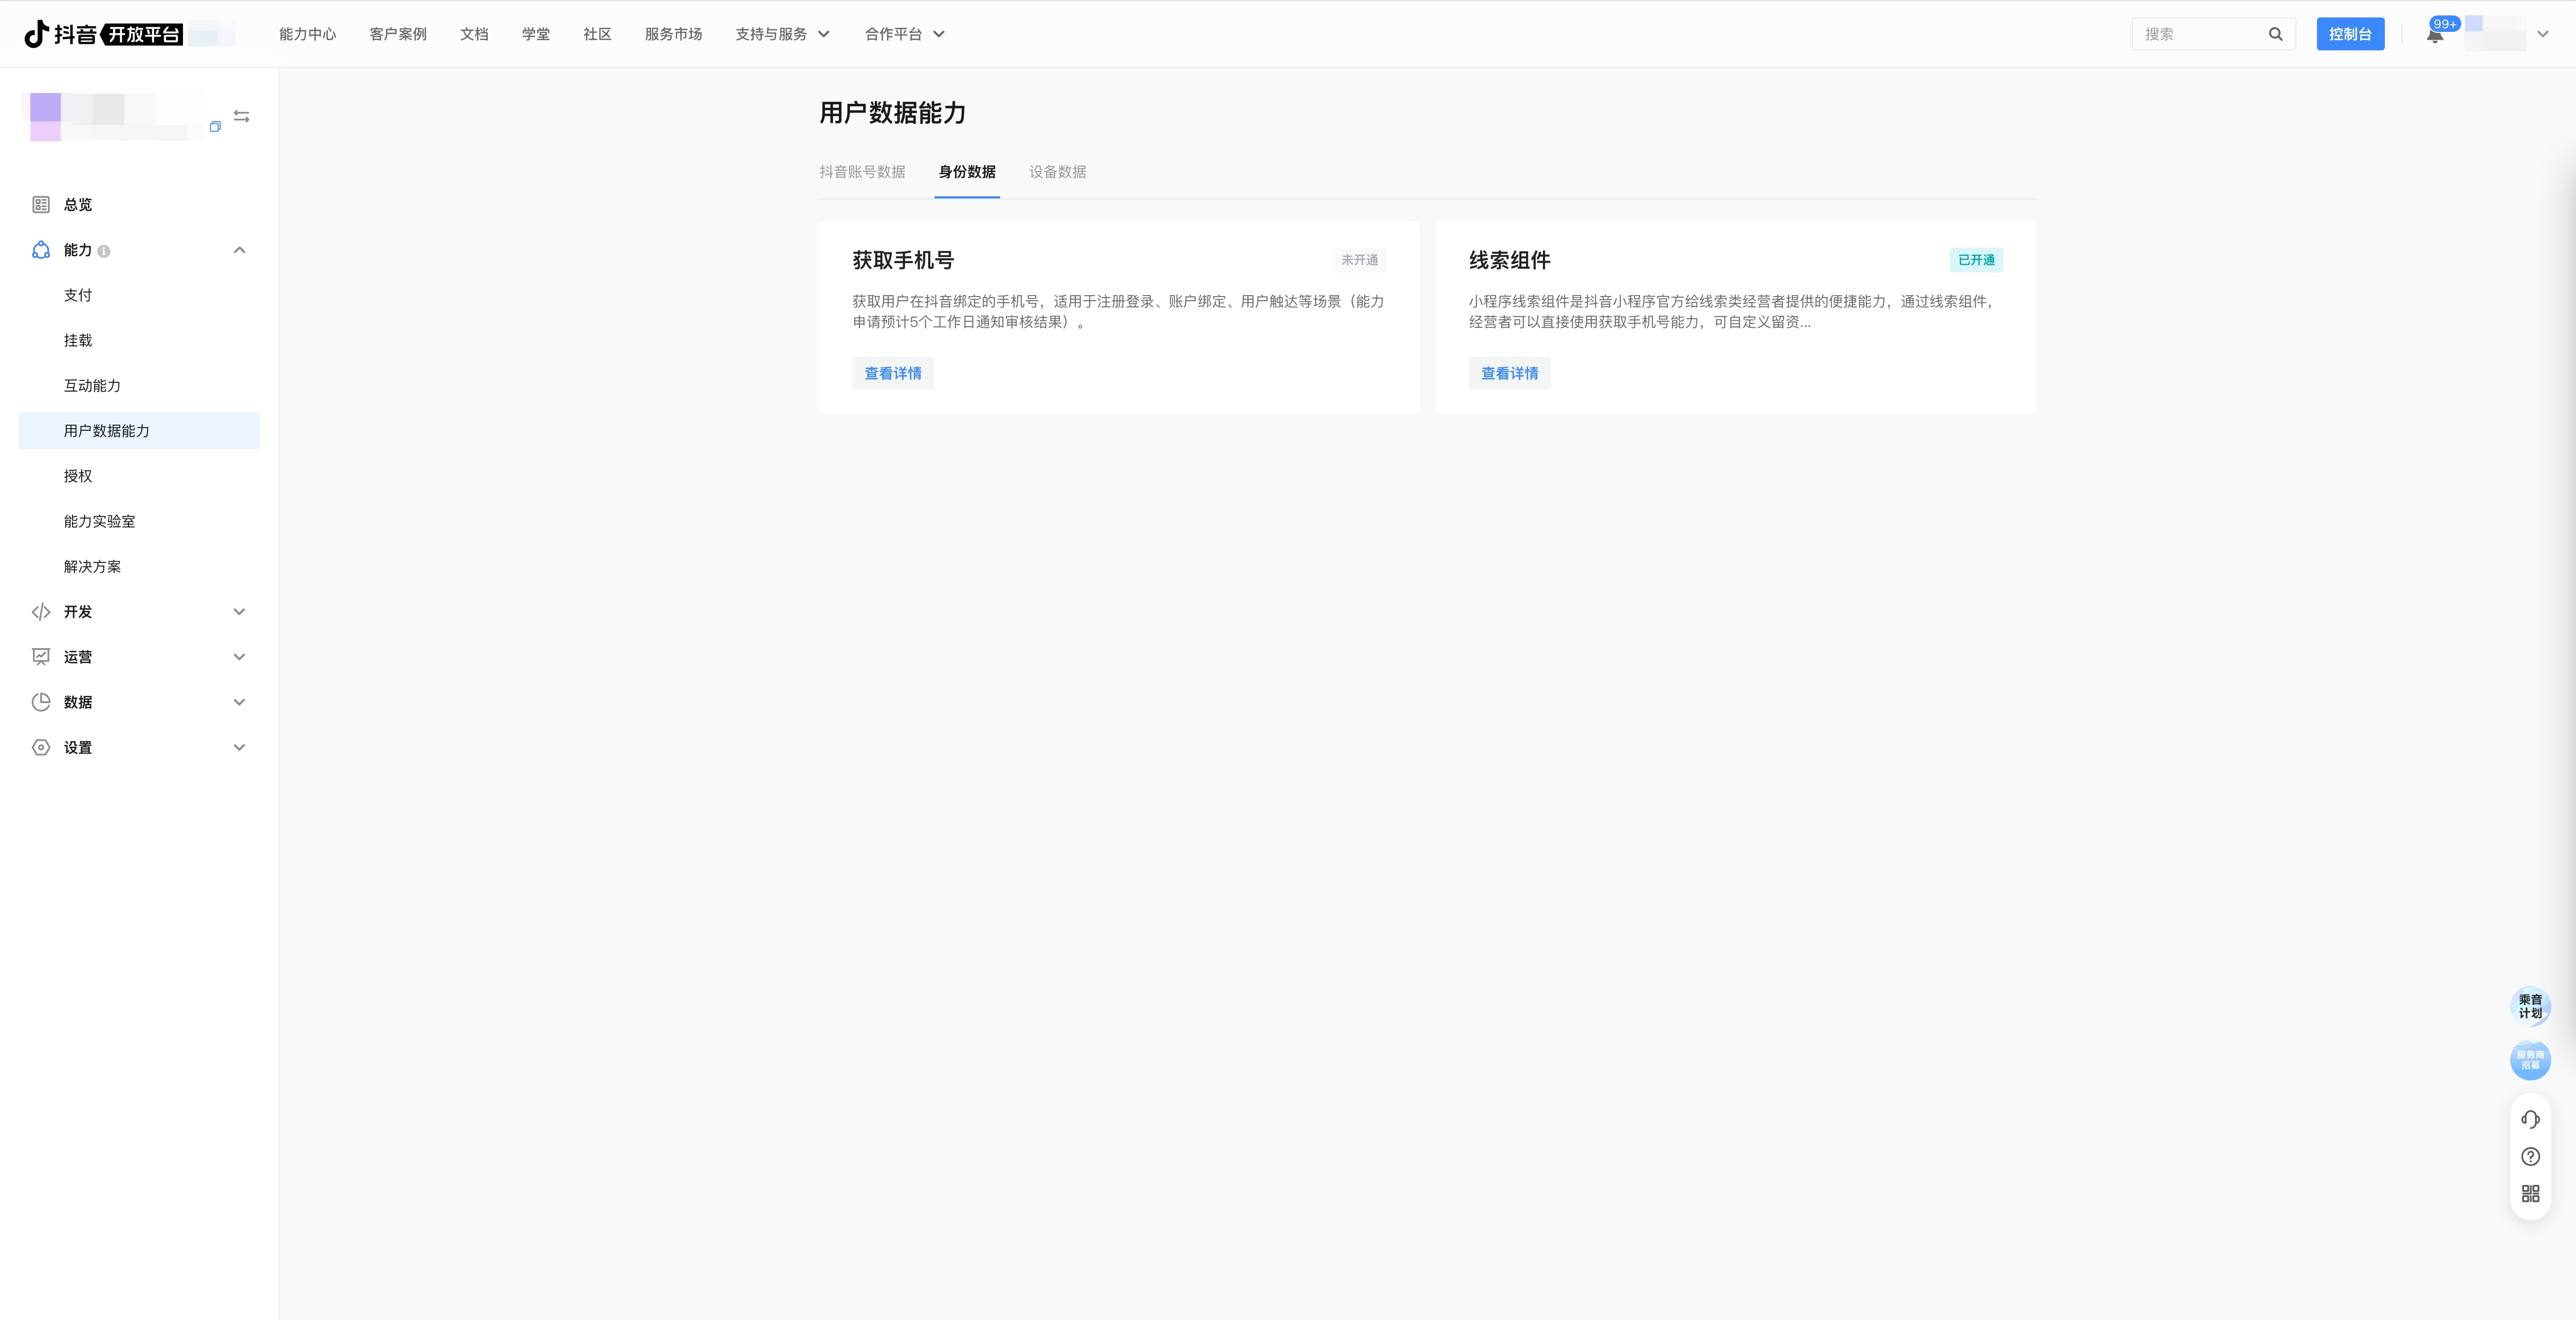The width and height of the screenshot is (2576, 1320).
Task: Click 查看详情 under 获取手机号
Action: point(892,373)
